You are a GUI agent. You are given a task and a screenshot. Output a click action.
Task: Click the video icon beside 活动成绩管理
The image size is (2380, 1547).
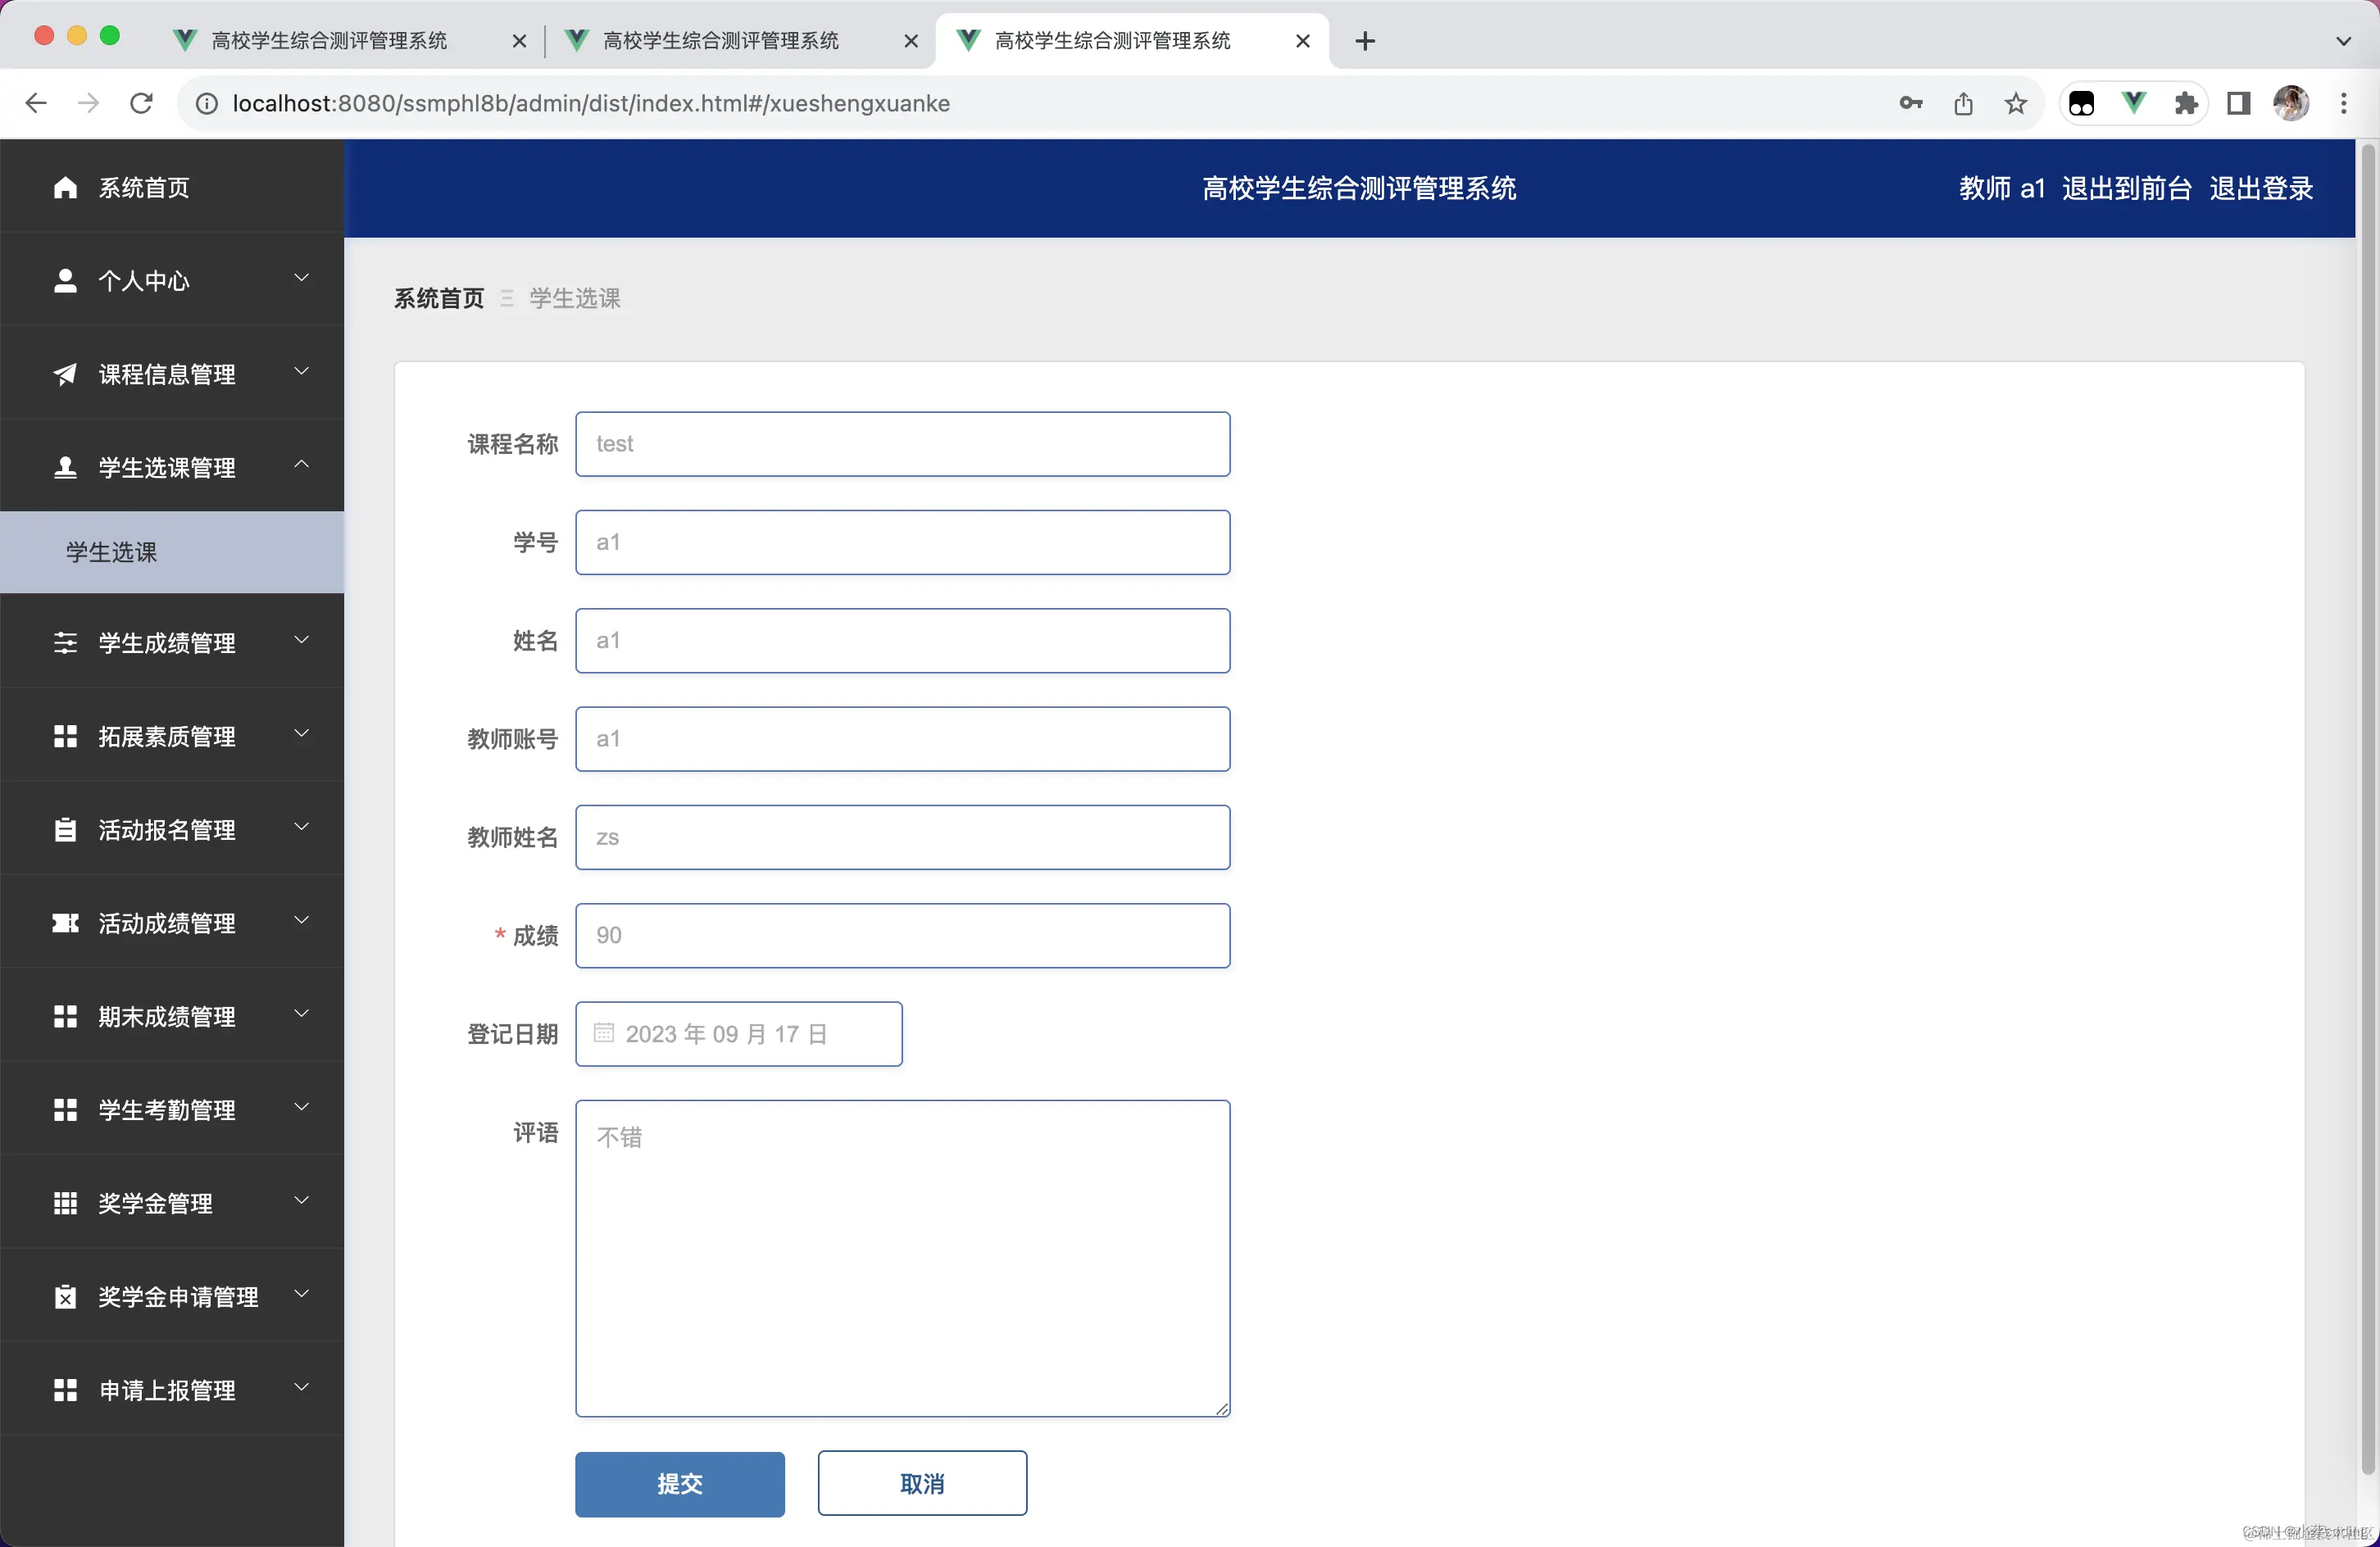click(66, 923)
